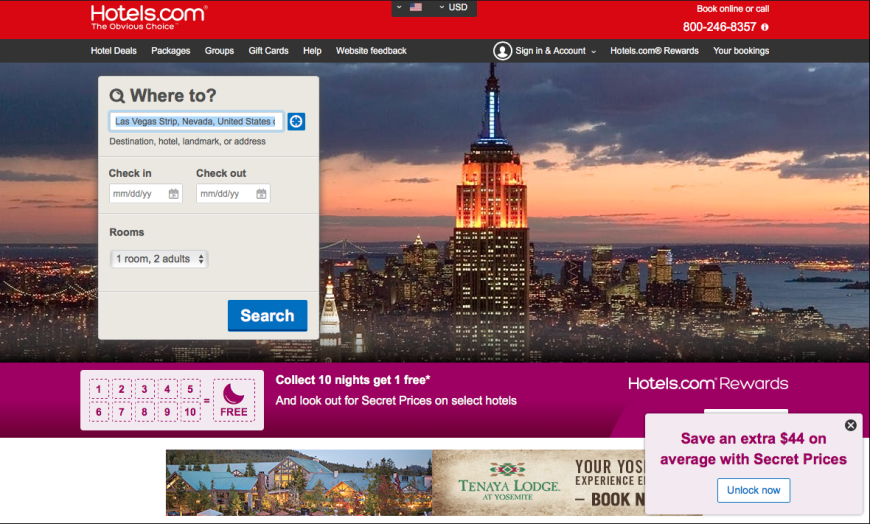This screenshot has height=524, width=870.
Task: Focus the Check in date field
Action: (145, 194)
